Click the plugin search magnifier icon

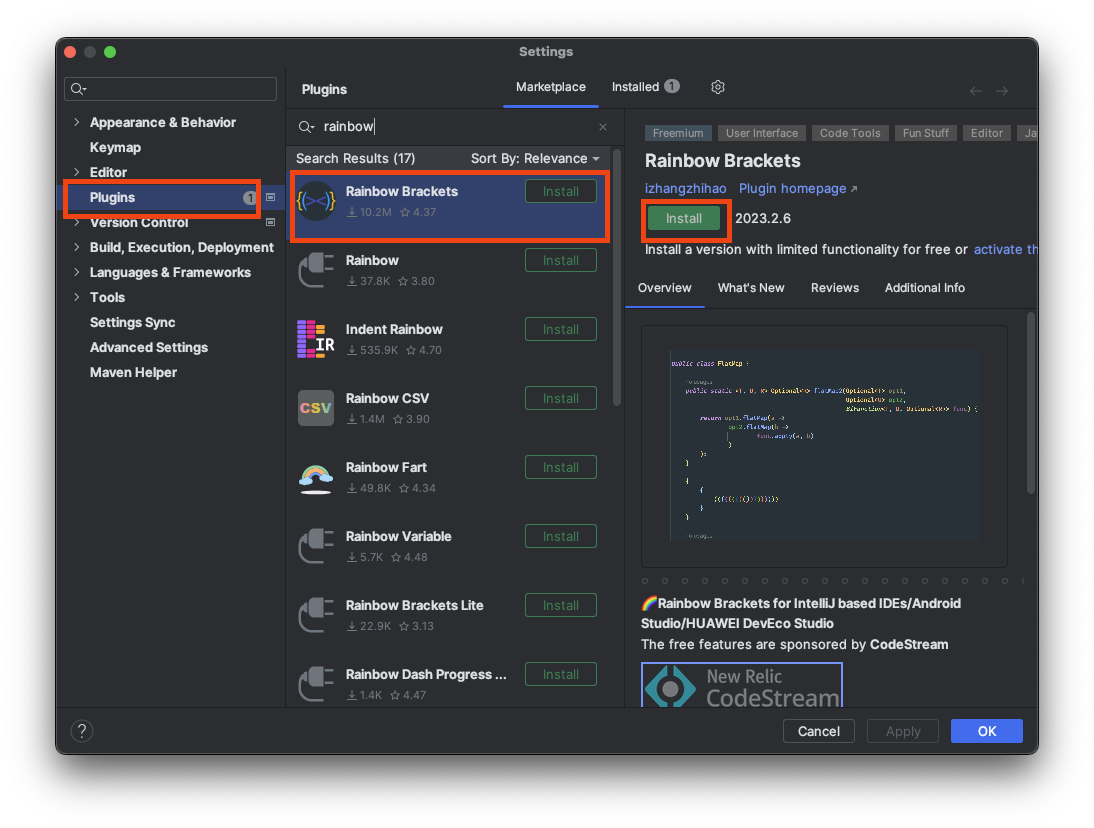pyautogui.click(x=306, y=127)
